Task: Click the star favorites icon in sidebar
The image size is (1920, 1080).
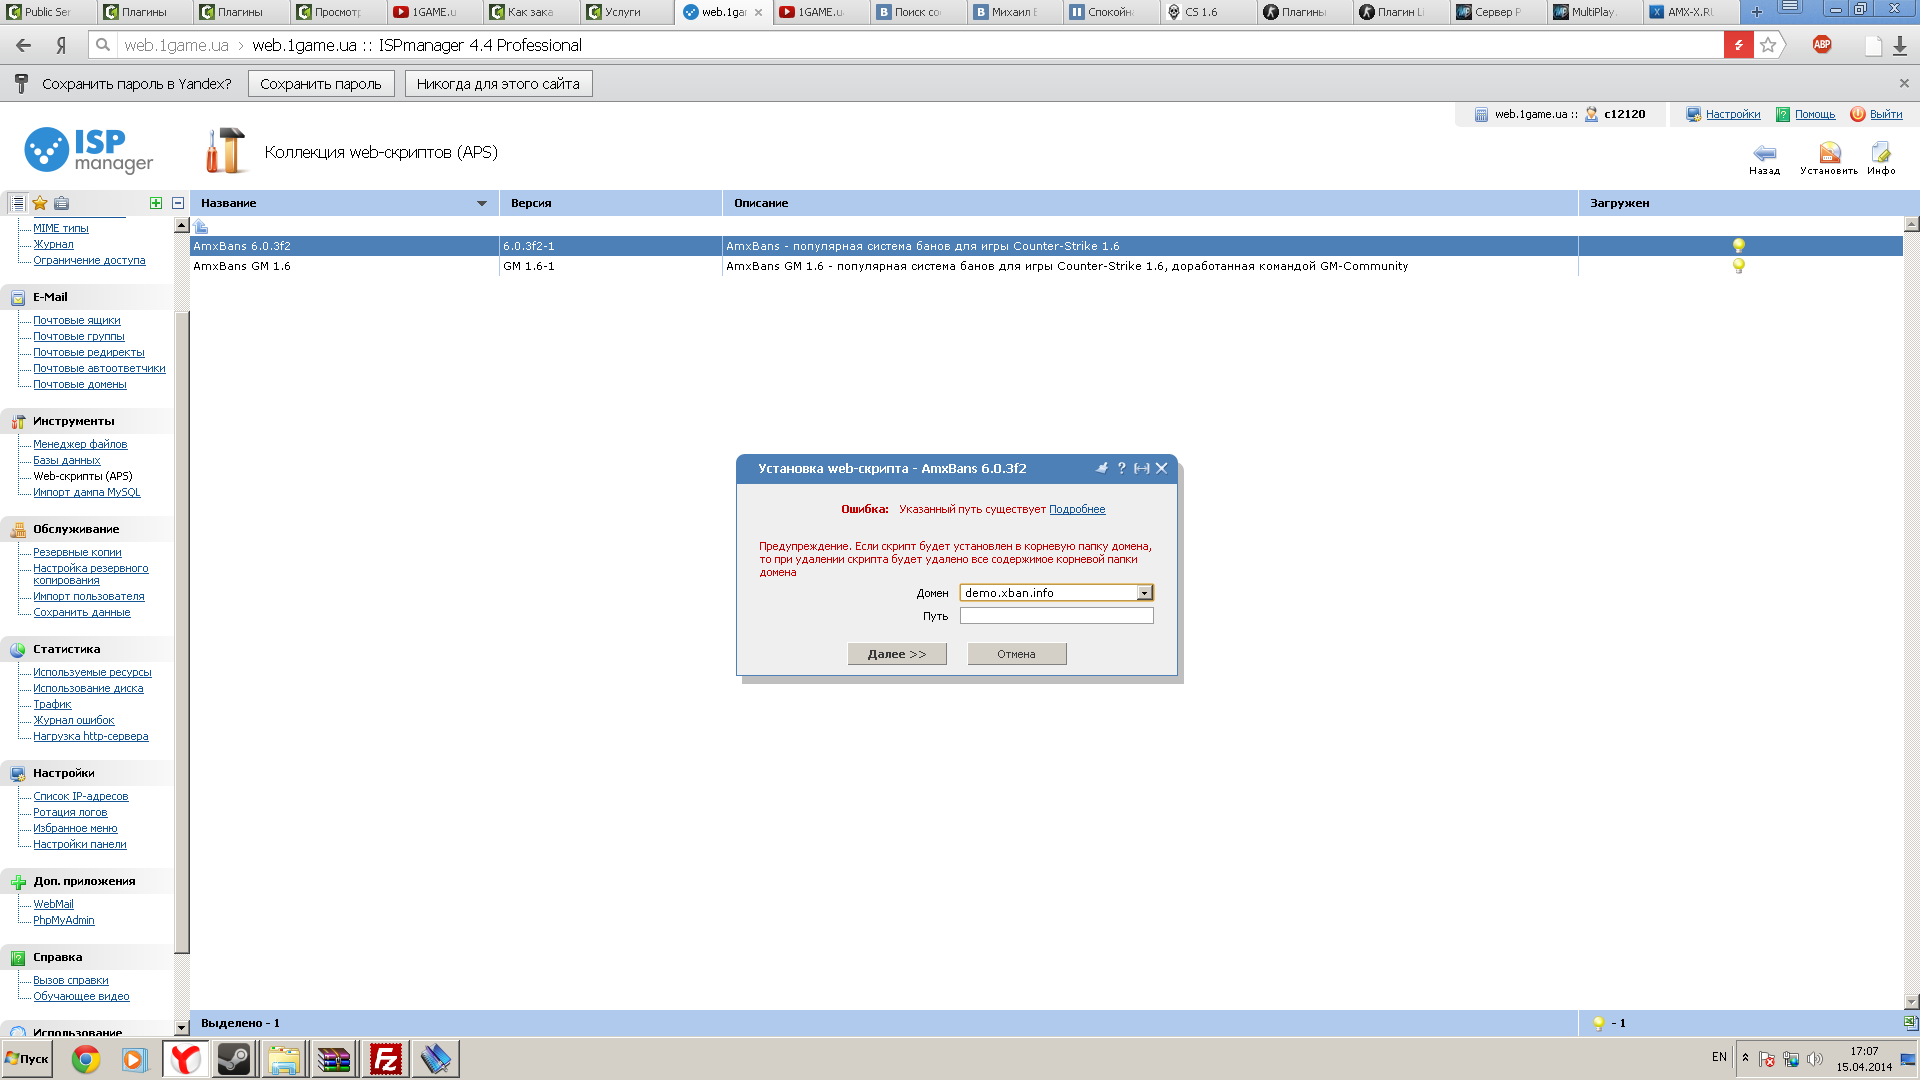Action: [40, 203]
